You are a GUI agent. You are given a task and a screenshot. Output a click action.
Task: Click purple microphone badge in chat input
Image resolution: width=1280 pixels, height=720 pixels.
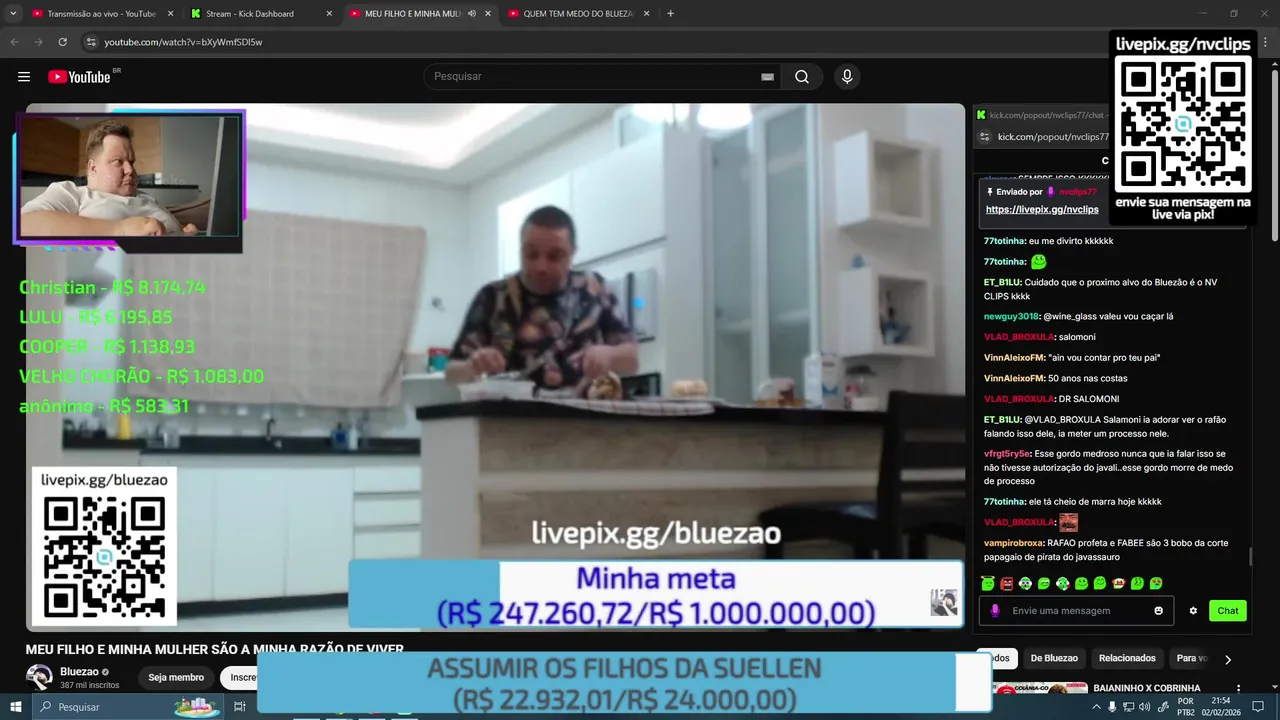coord(995,611)
